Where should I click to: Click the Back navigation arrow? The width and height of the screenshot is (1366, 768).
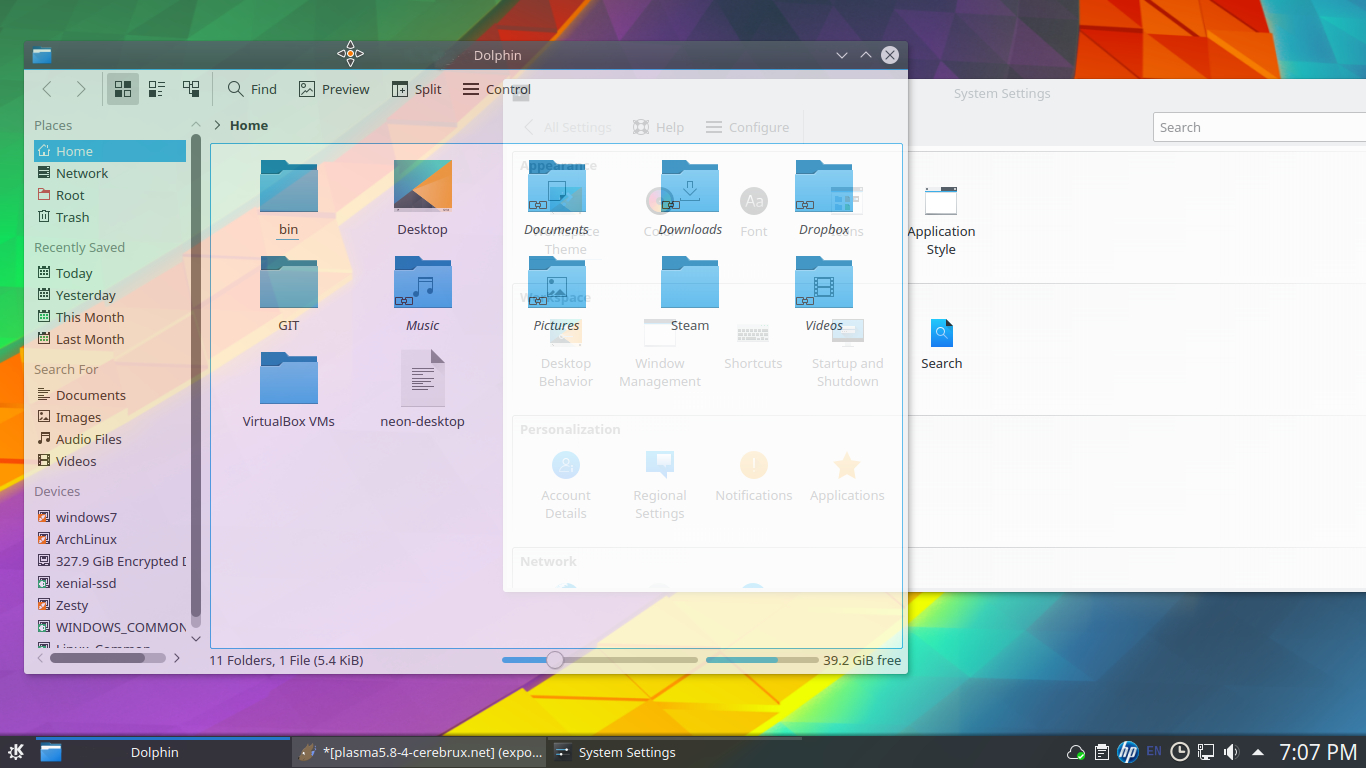tap(47, 89)
